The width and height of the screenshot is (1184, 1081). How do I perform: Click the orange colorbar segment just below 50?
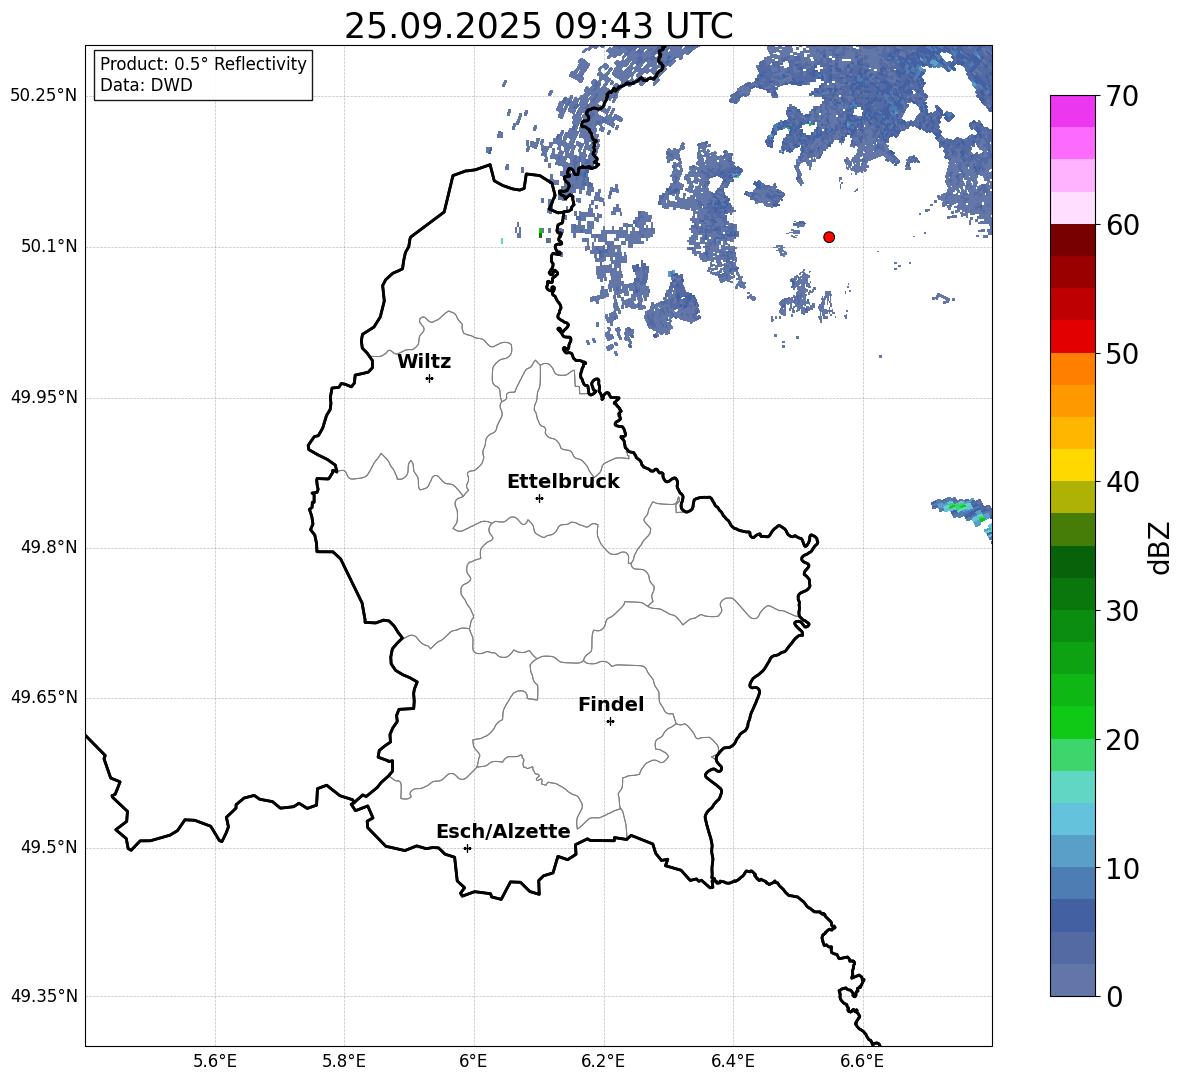pos(1073,369)
